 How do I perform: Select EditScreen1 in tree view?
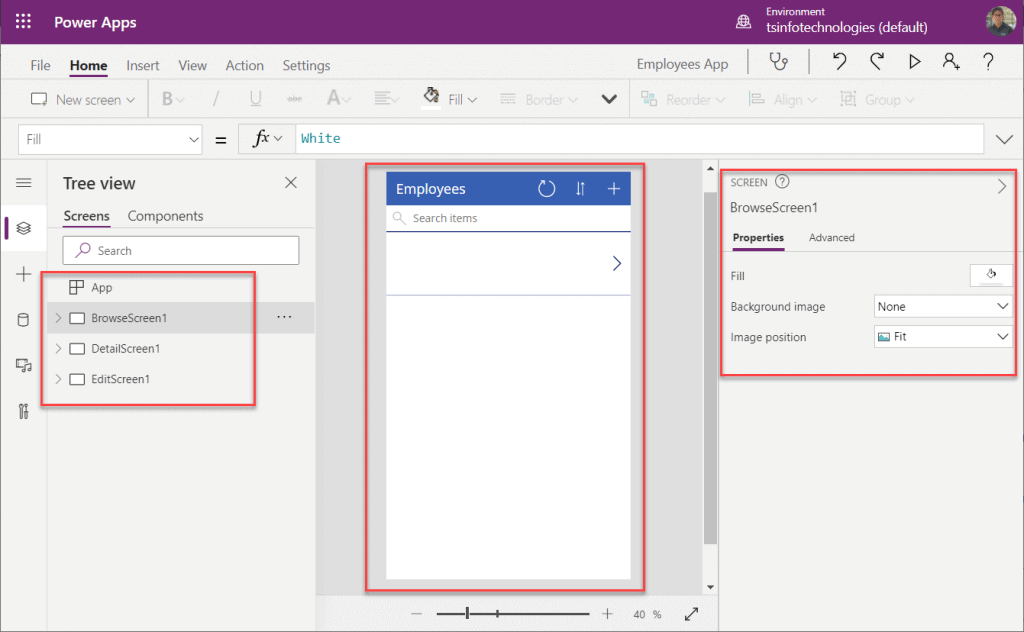pos(120,379)
